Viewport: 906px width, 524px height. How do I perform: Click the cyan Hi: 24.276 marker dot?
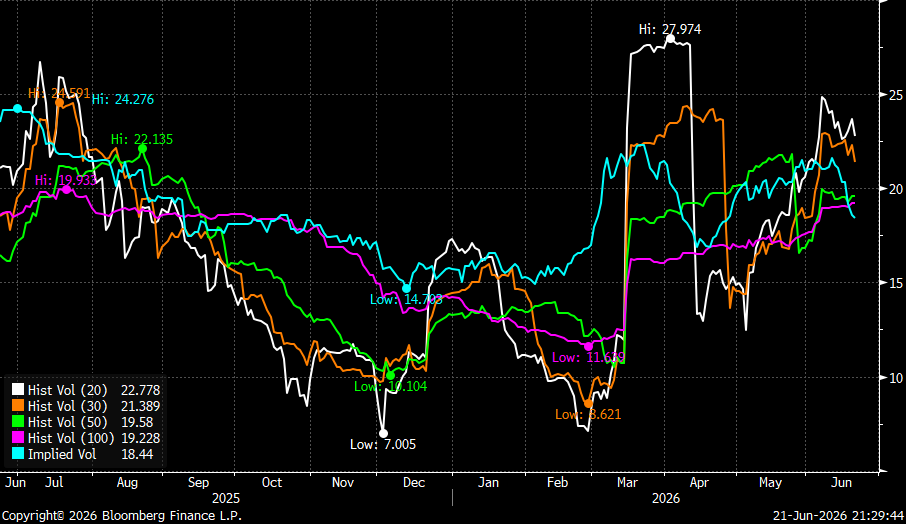click(17, 109)
